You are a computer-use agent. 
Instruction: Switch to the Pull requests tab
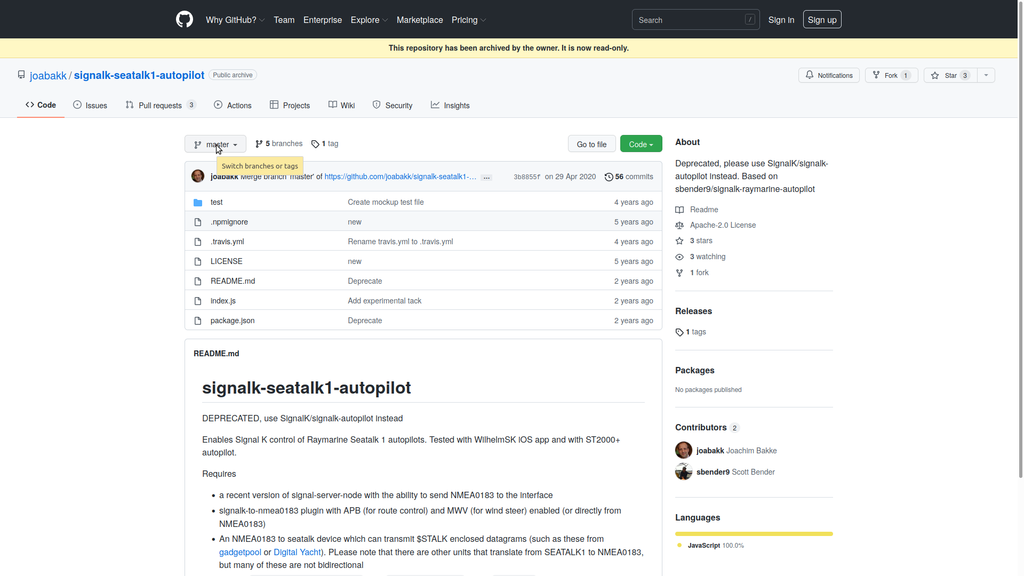pyautogui.click(x=161, y=105)
